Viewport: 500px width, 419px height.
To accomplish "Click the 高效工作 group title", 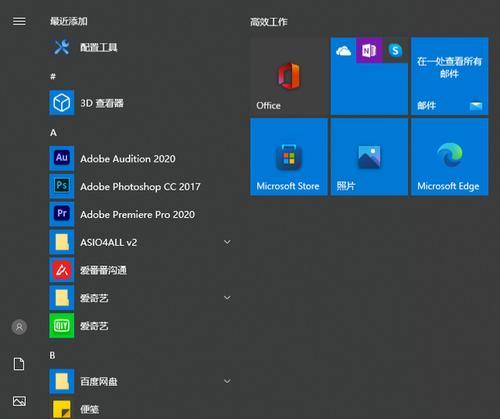I will [269, 22].
